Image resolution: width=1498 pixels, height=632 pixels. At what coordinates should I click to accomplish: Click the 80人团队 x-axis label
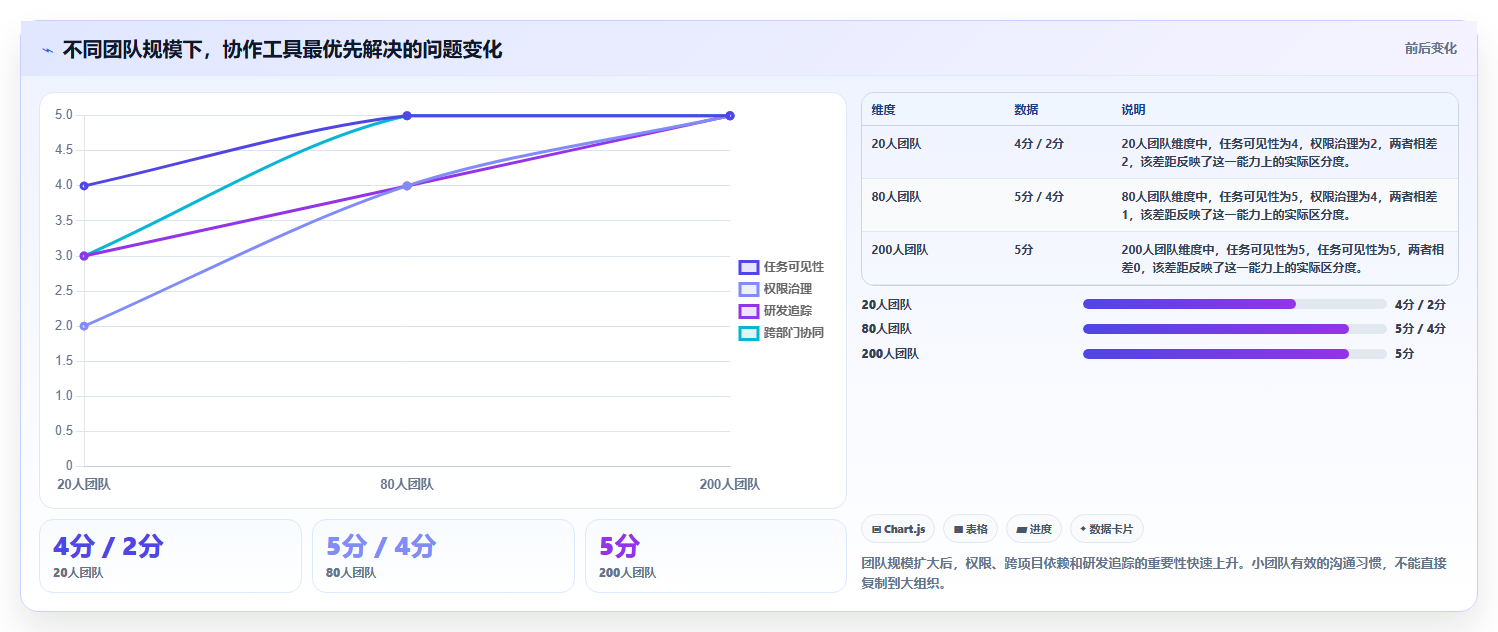(407, 484)
